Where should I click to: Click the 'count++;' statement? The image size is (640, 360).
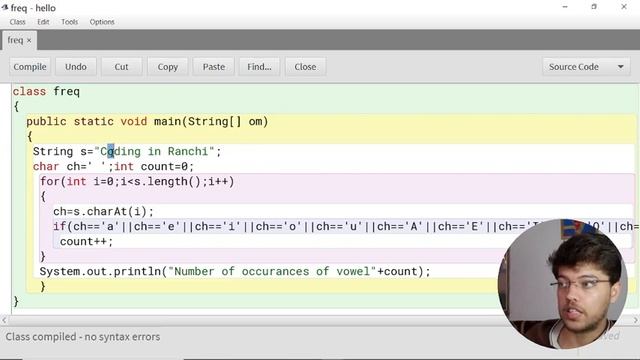[87, 242]
